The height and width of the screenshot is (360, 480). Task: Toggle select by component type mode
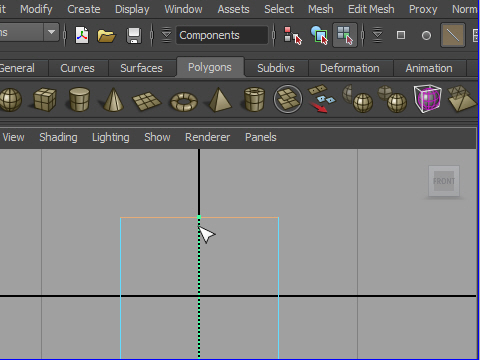(x=345, y=35)
